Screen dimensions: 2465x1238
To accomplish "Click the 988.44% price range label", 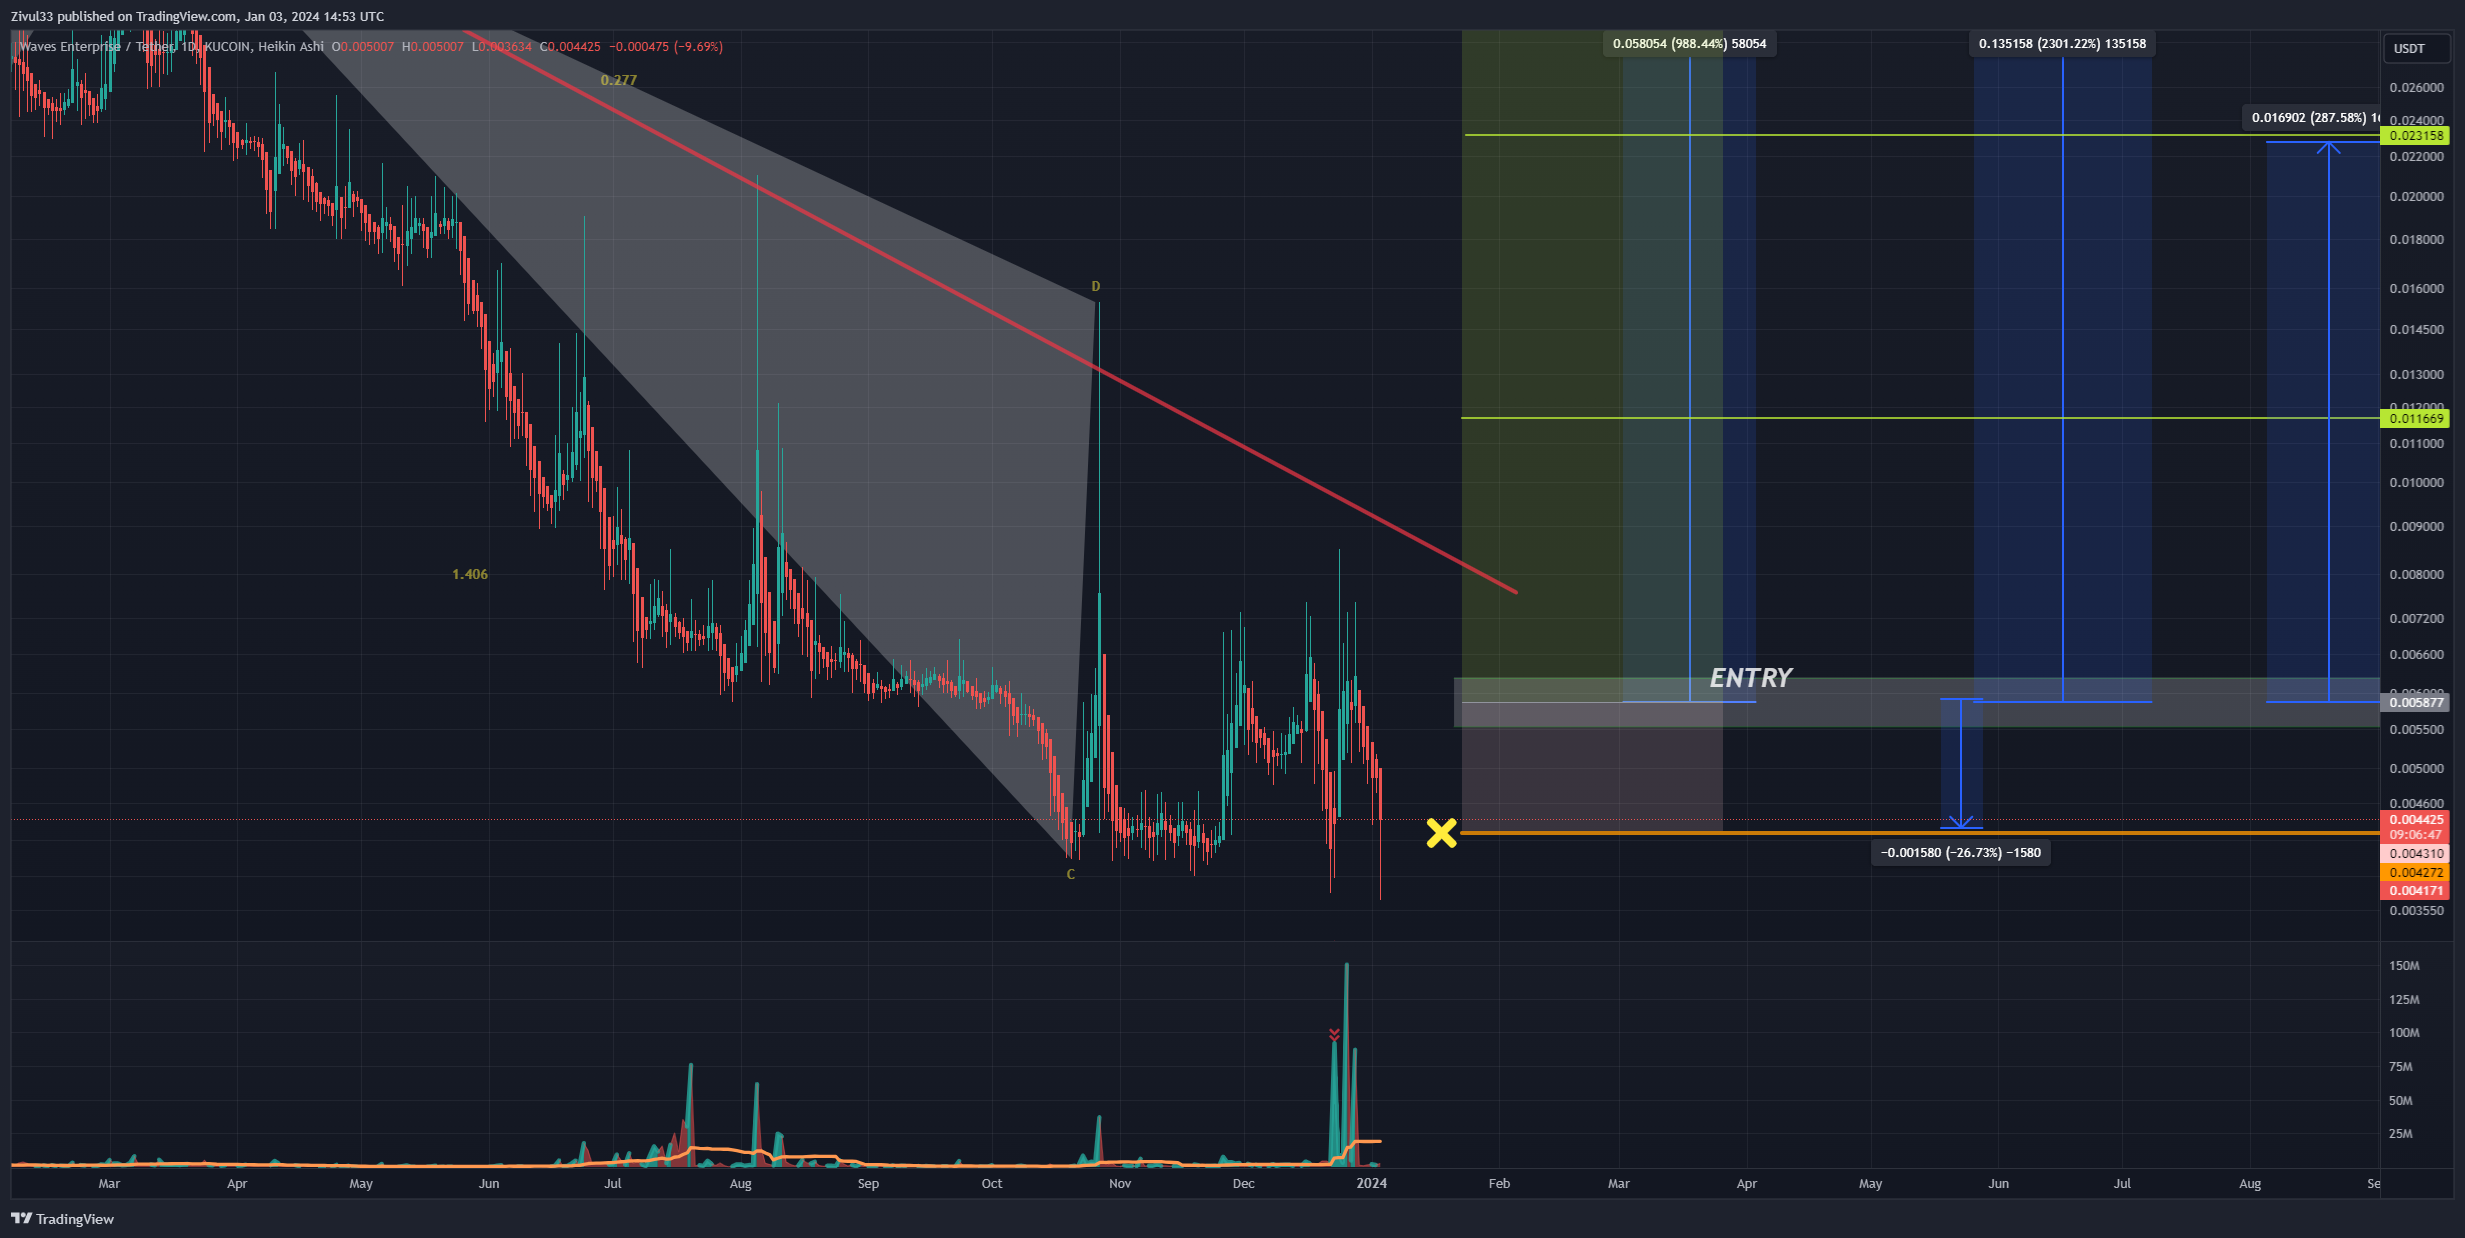I will click(x=1689, y=44).
